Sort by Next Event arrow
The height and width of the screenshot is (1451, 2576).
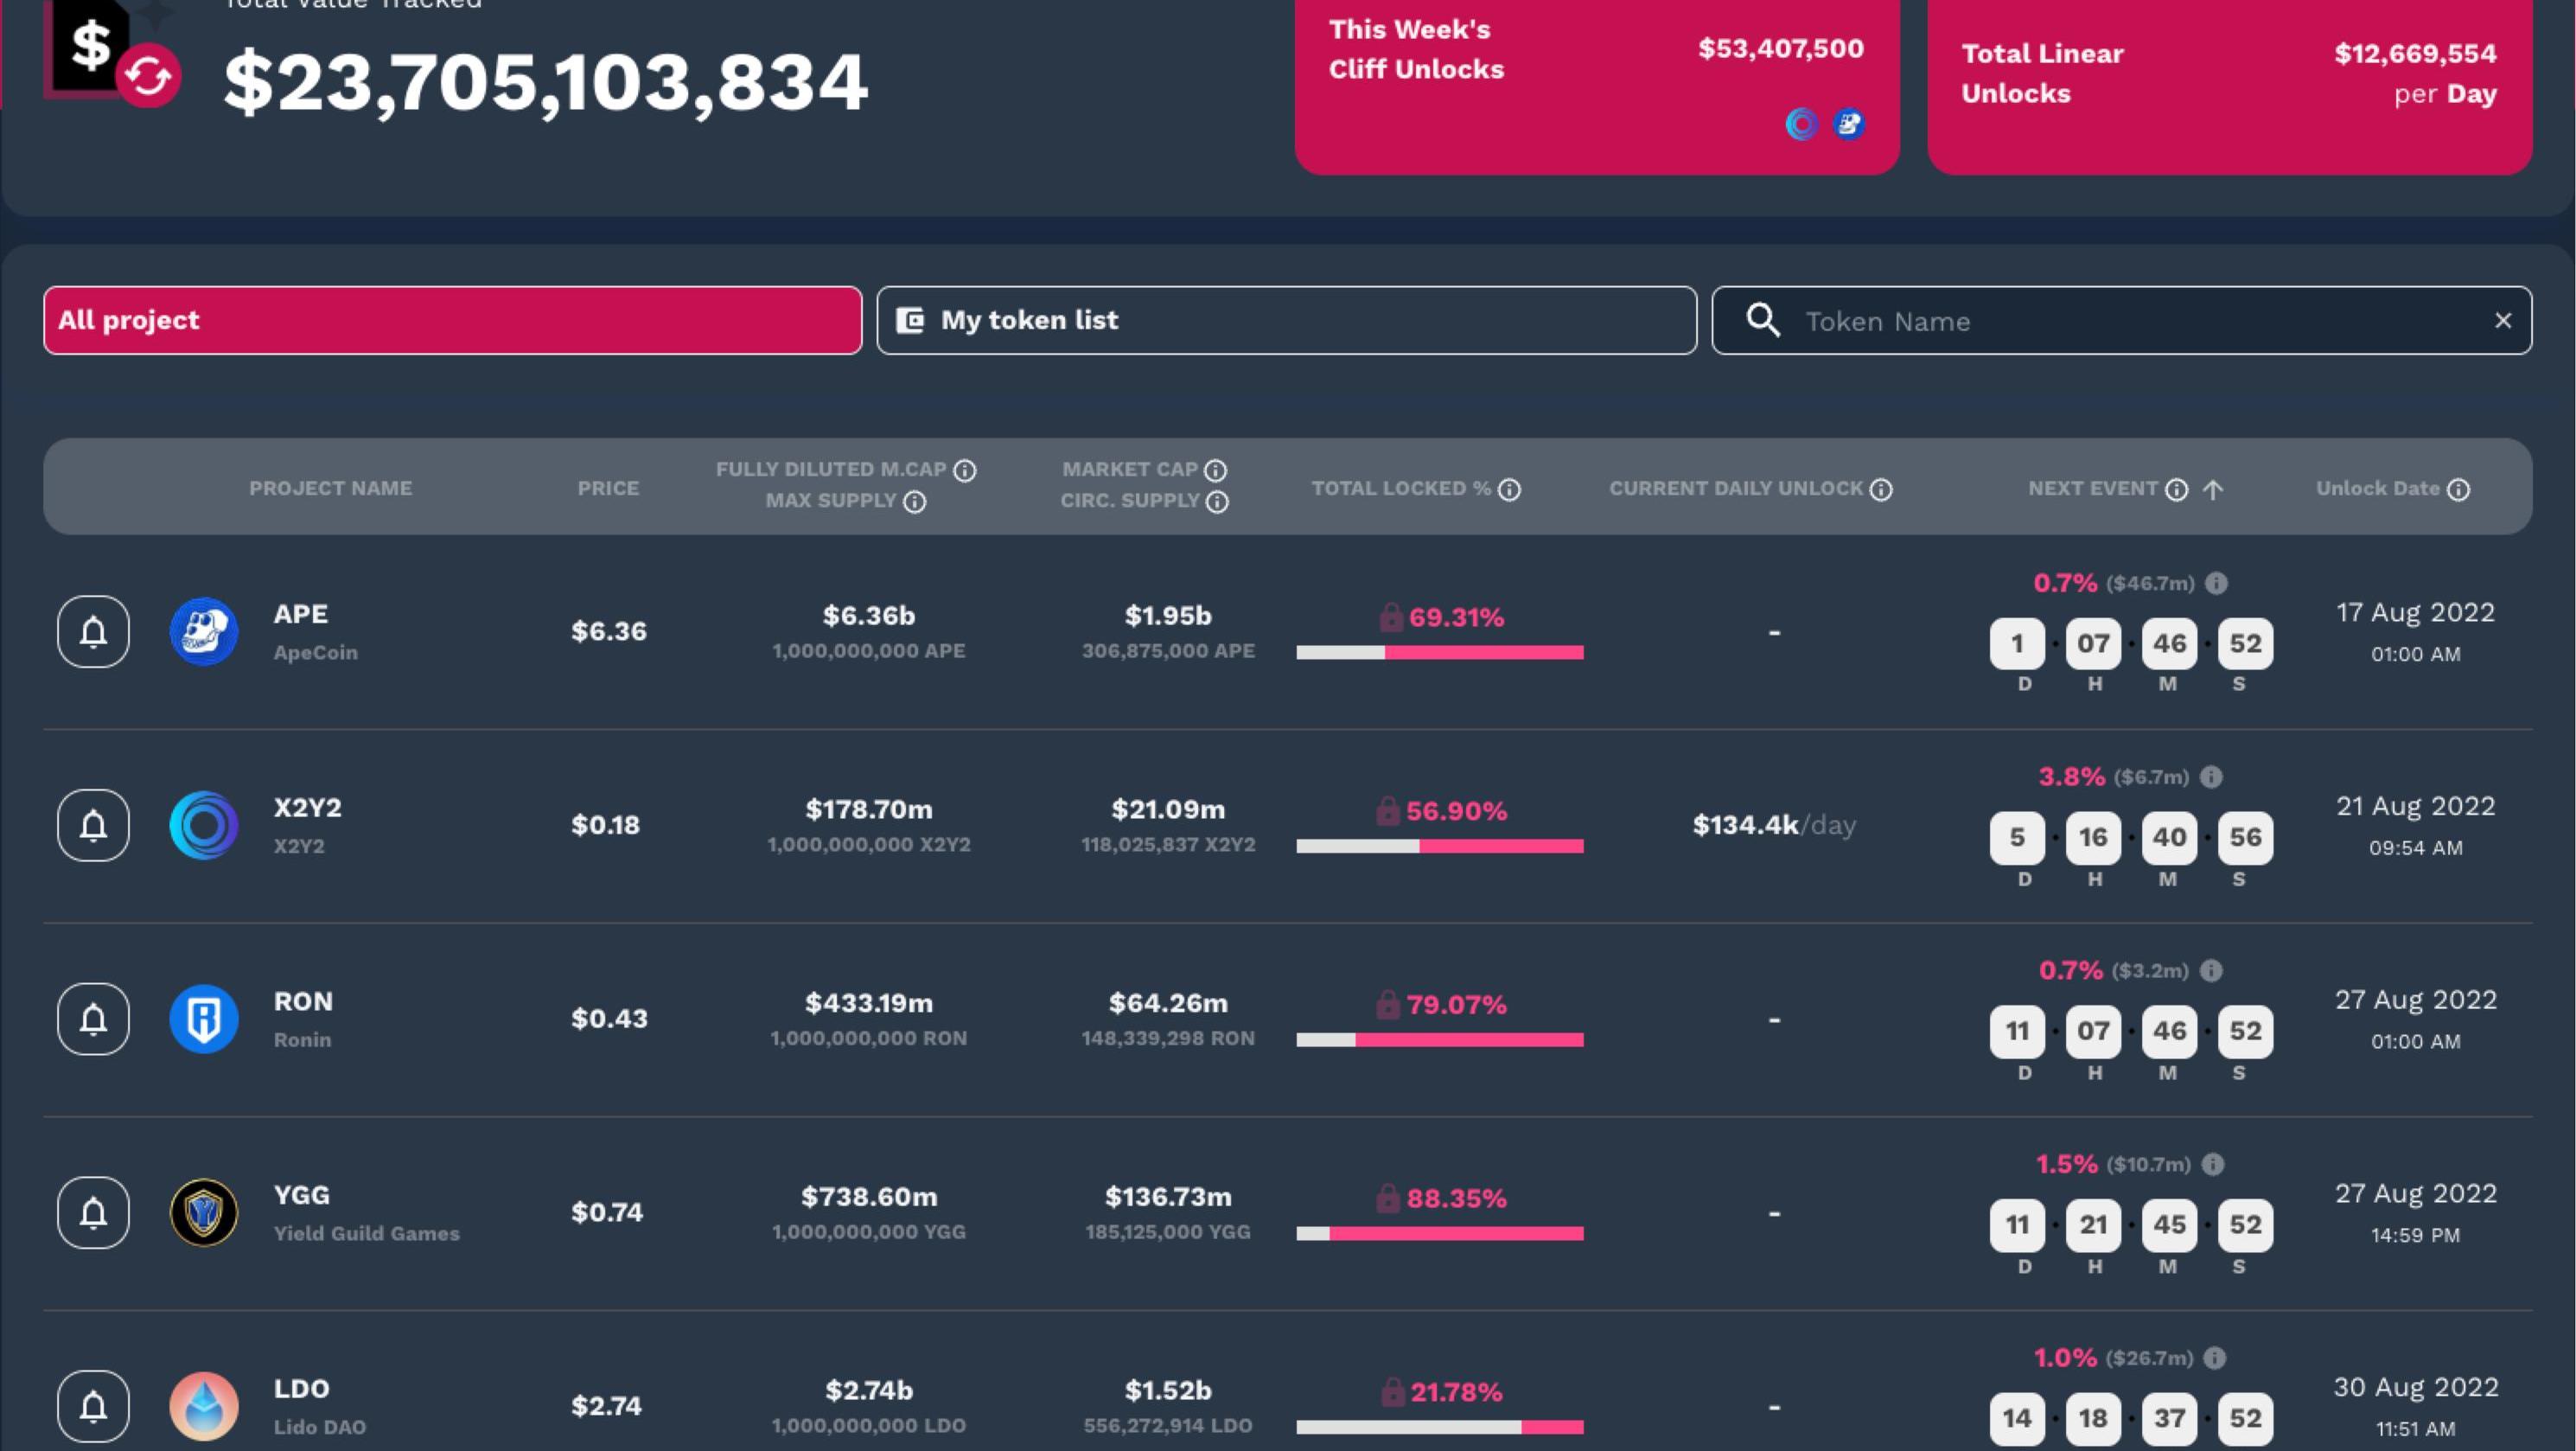(x=2213, y=489)
